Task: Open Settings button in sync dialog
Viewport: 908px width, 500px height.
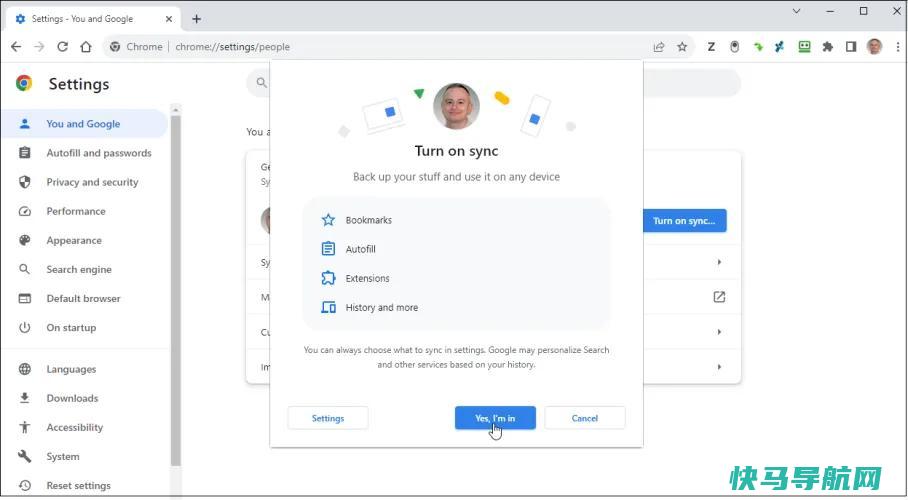Action: click(328, 418)
